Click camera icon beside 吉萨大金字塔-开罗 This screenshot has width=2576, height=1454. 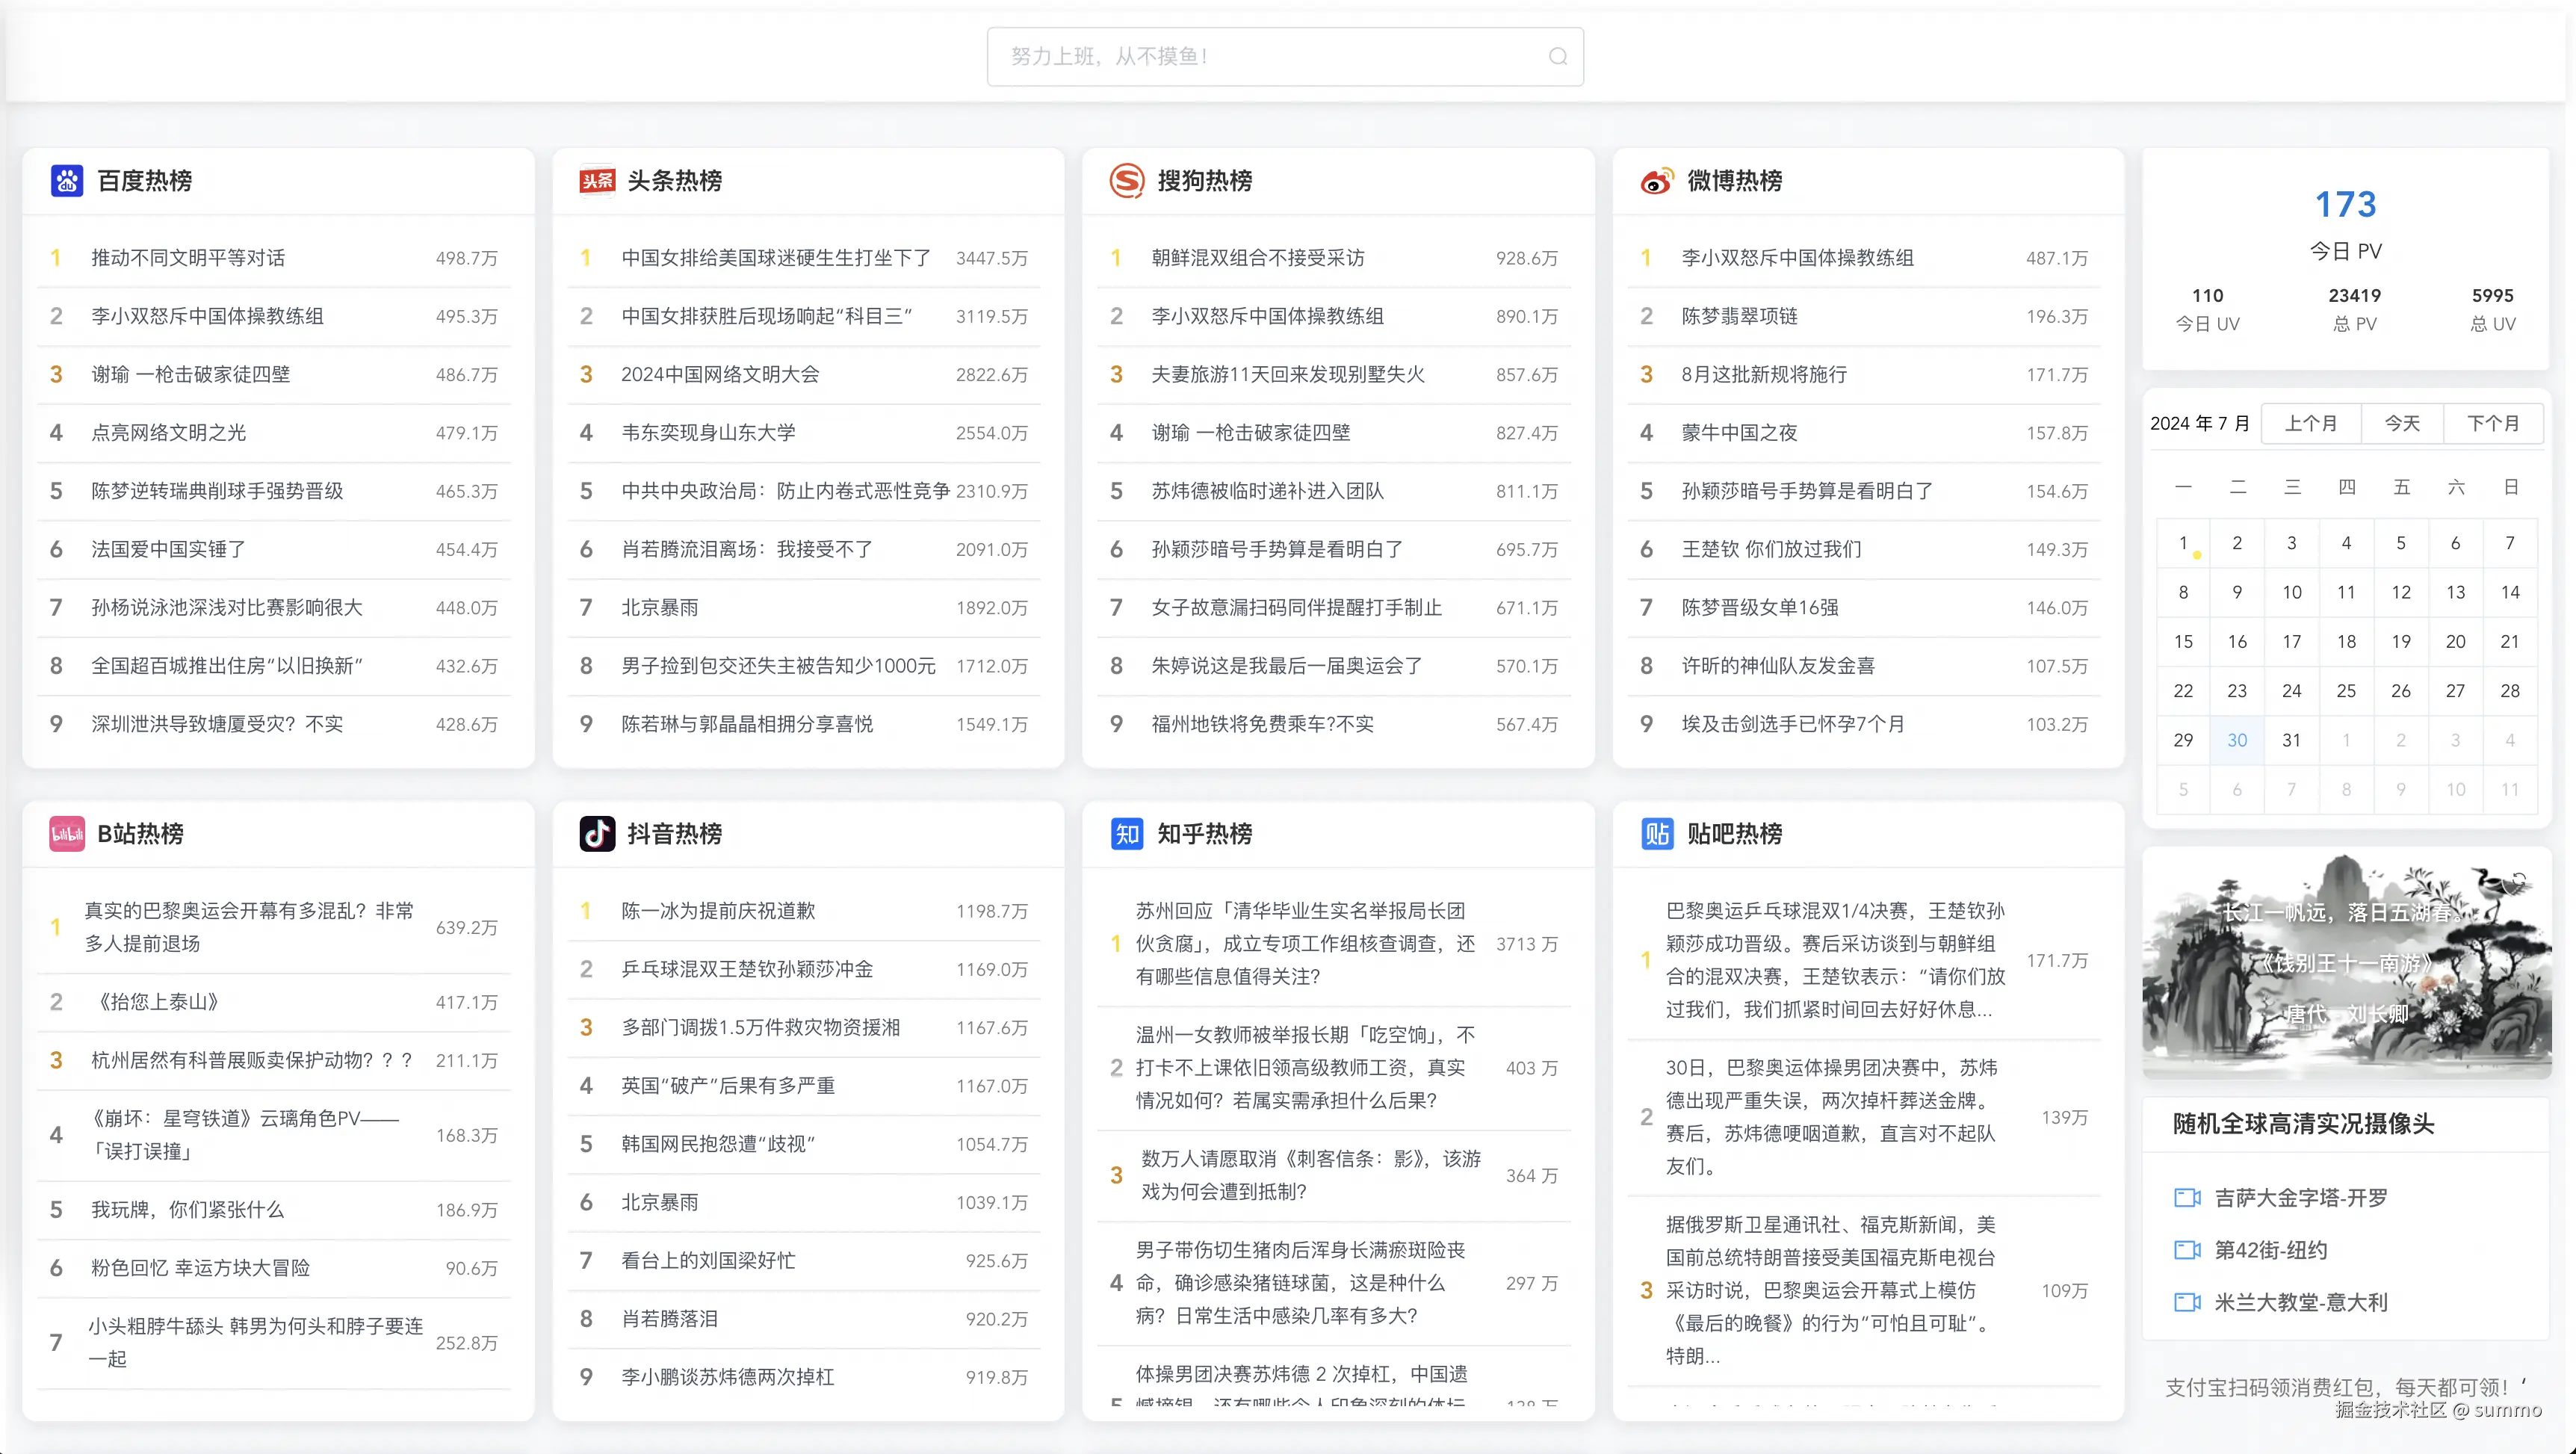point(2187,1198)
